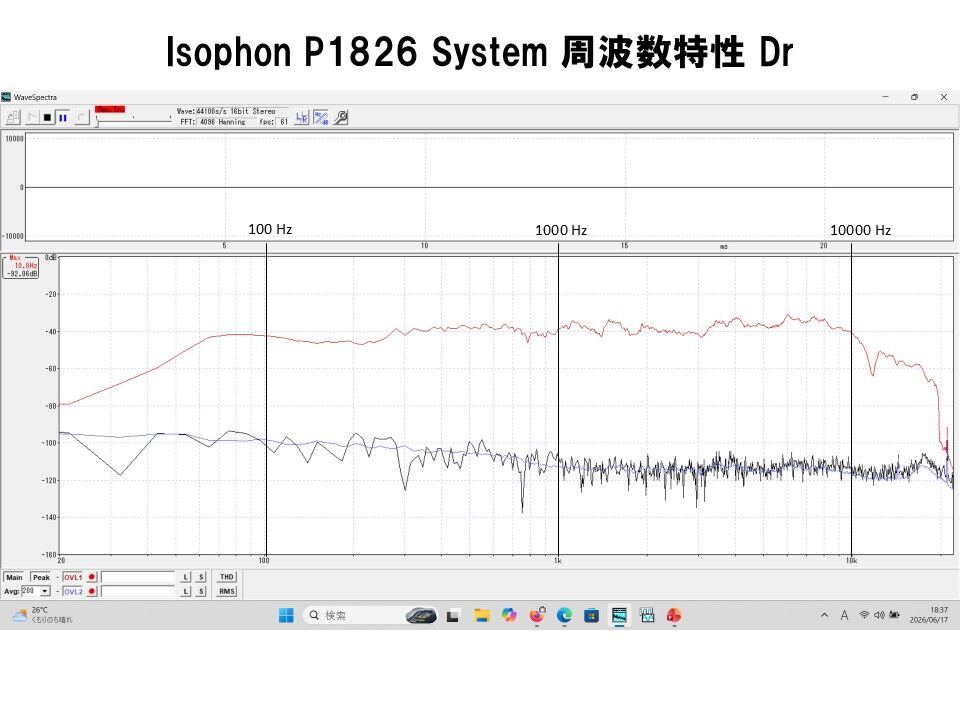Image resolution: width=960 pixels, height=720 pixels.
Task: Click the speaker volume tray icon
Action: pyautogui.click(x=879, y=615)
